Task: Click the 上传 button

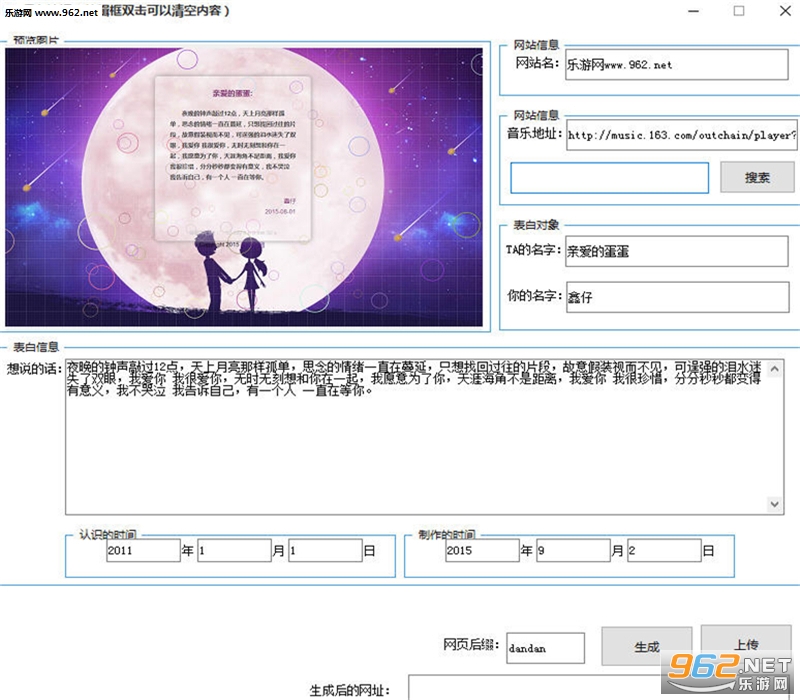Action: coord(746,644)
